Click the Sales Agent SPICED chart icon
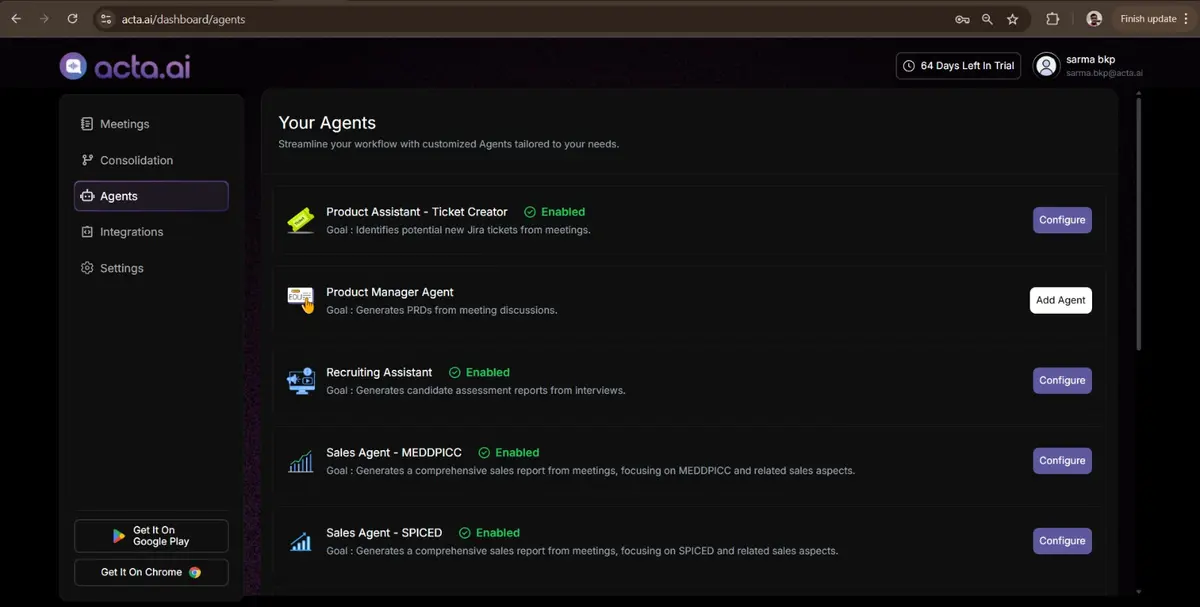The image size is (1200, 607). (x=300, y=540)
